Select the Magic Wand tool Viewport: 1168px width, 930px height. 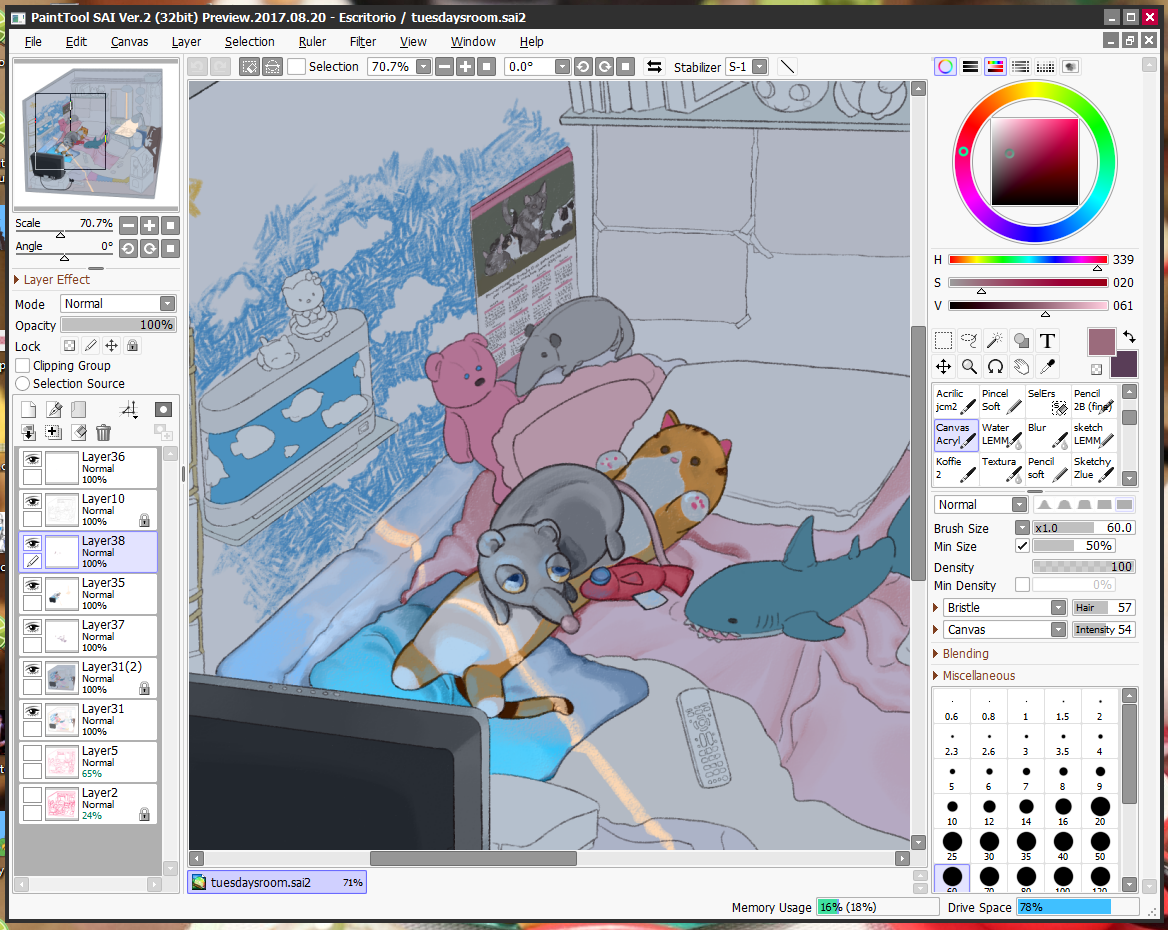pos(994,341)
